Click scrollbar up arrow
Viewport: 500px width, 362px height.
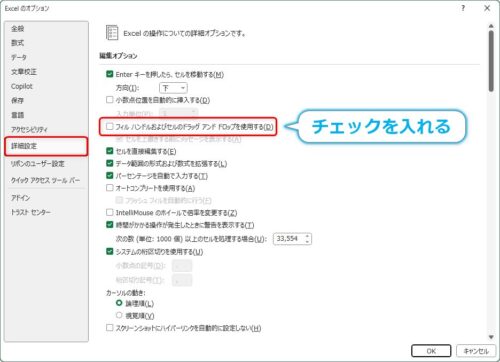pos(491,26)
